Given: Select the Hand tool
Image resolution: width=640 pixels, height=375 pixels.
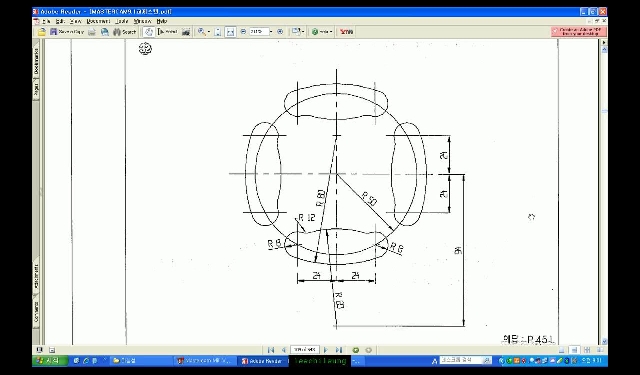Looking at the screenshot, I should [149, 32].
